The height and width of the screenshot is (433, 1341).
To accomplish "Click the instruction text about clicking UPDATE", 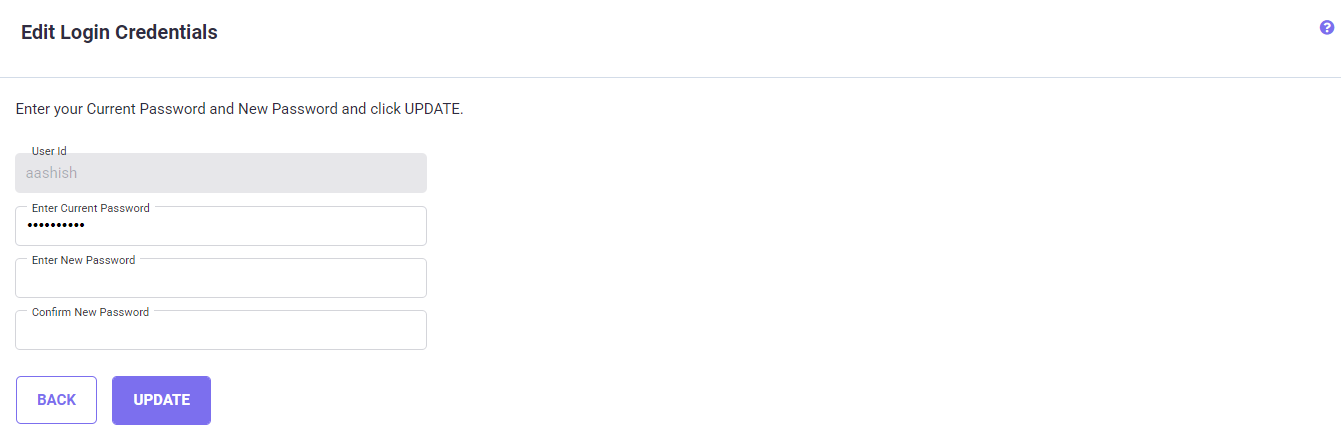I will click(239, 108).
